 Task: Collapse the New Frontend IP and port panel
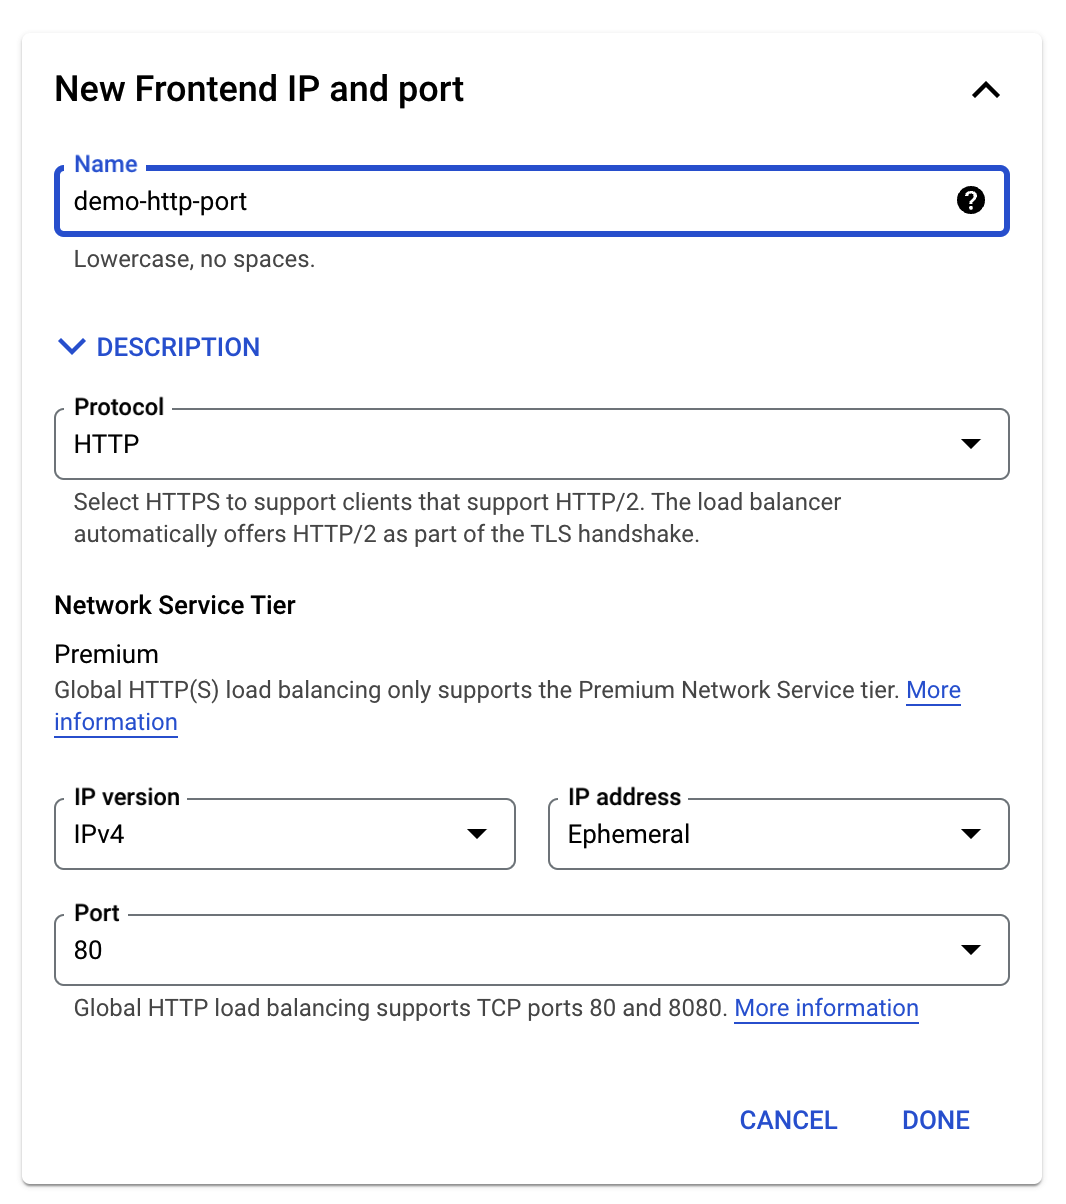(985, 90)
